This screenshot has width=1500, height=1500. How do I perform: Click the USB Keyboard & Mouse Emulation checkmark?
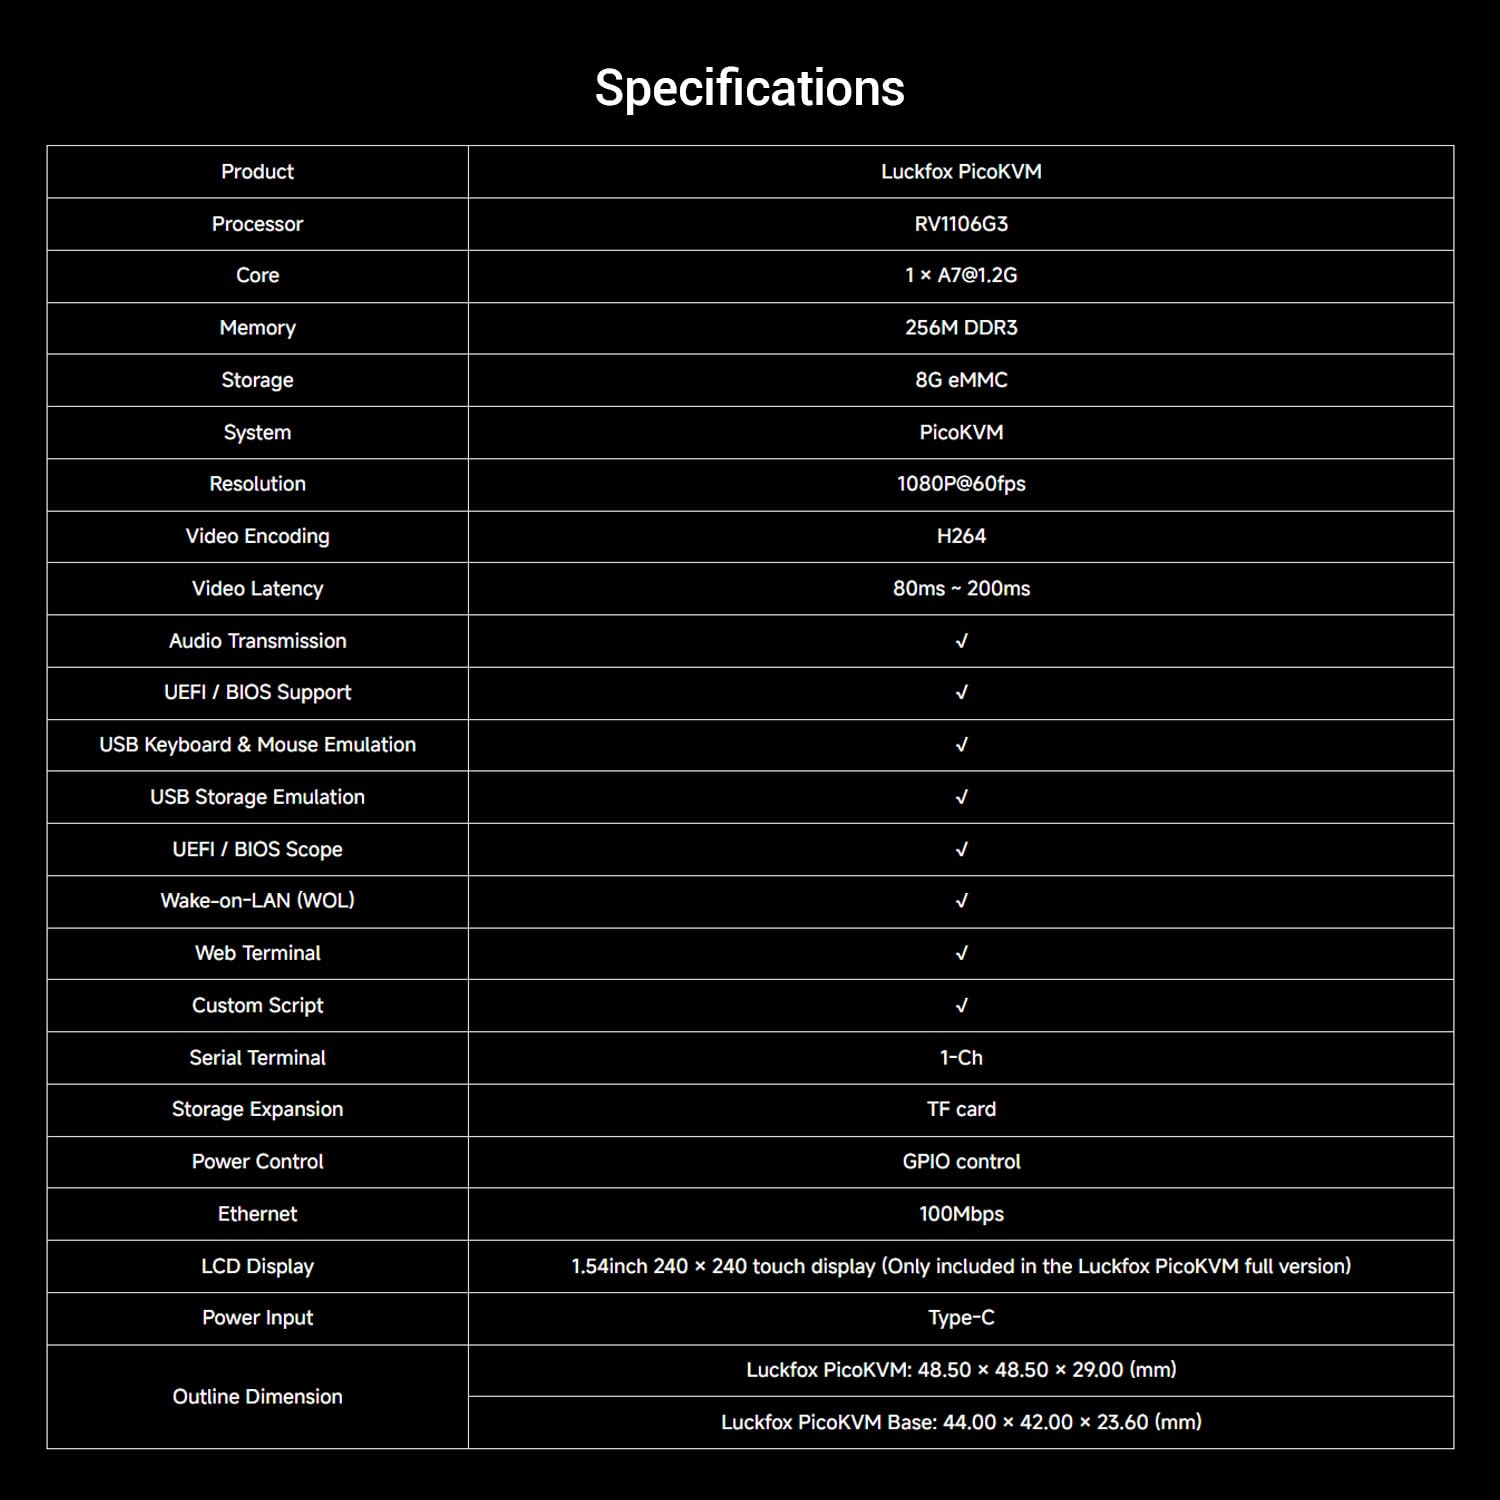pos(961,745)
